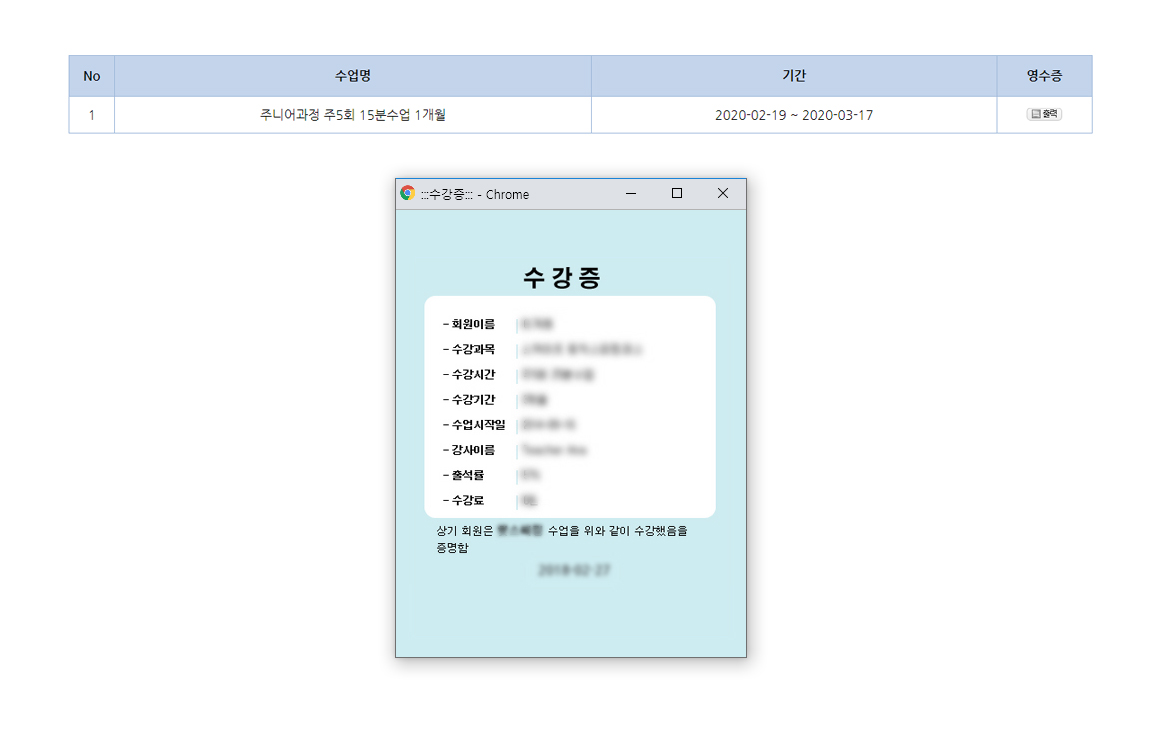
Task: Click the 수강료 label
Action: [467, 500]
